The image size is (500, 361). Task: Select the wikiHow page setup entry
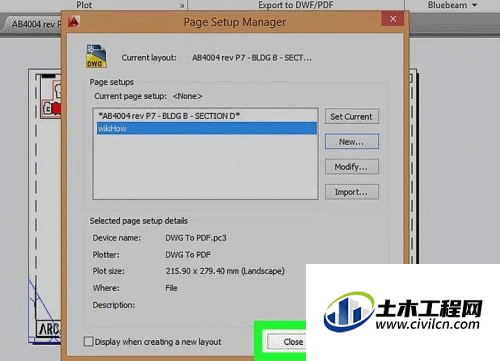tap(207, 128)
